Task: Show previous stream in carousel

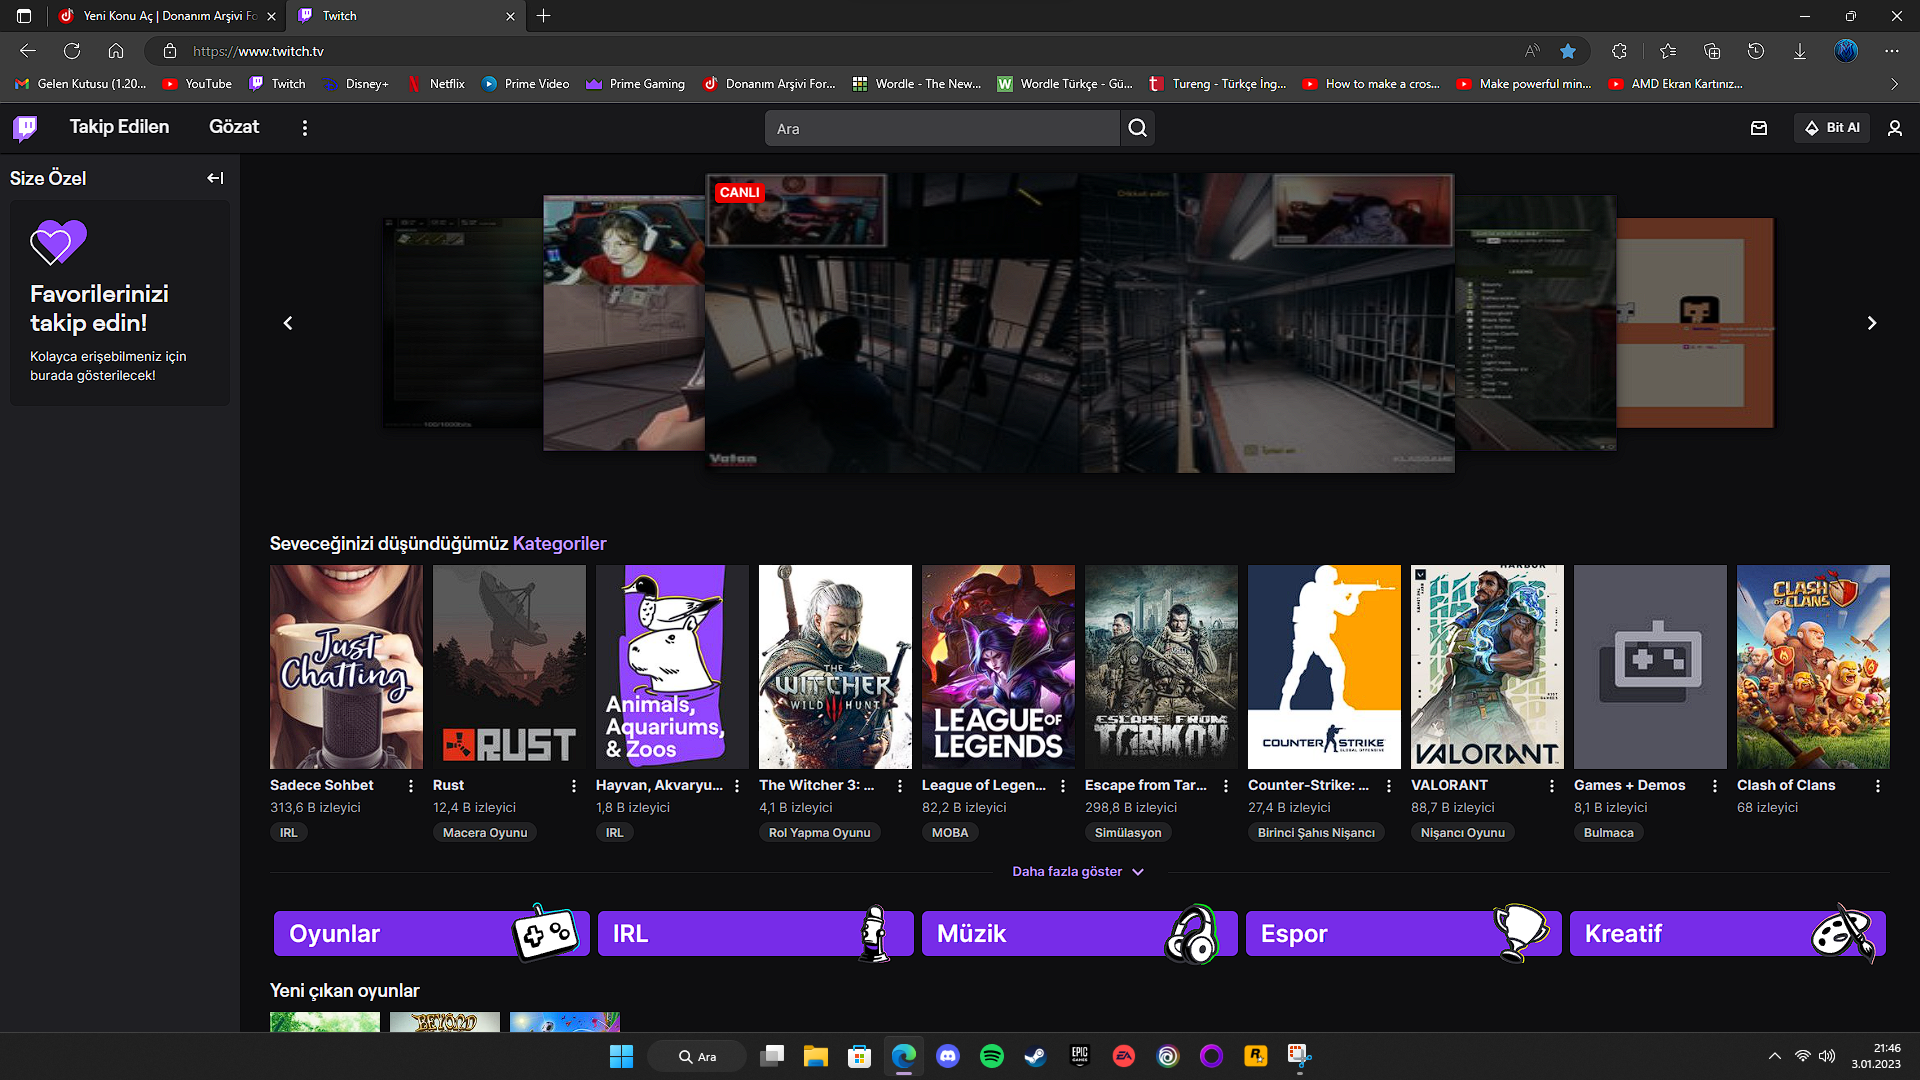Action: [x=288, y=323]
